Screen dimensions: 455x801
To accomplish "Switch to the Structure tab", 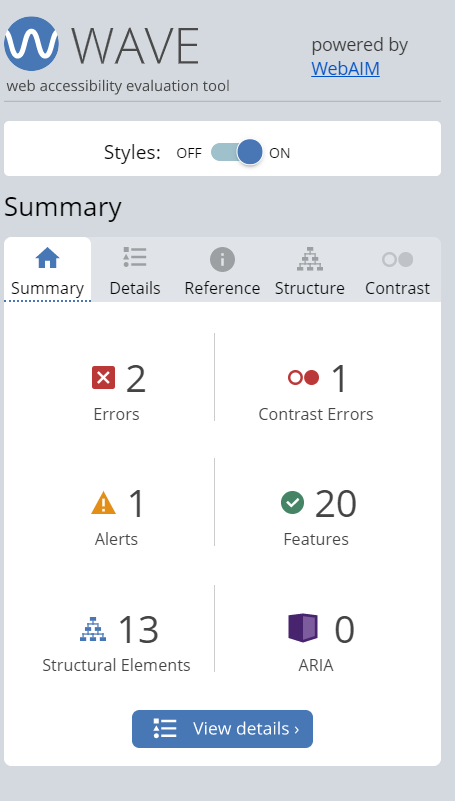I will click(309, 271).
